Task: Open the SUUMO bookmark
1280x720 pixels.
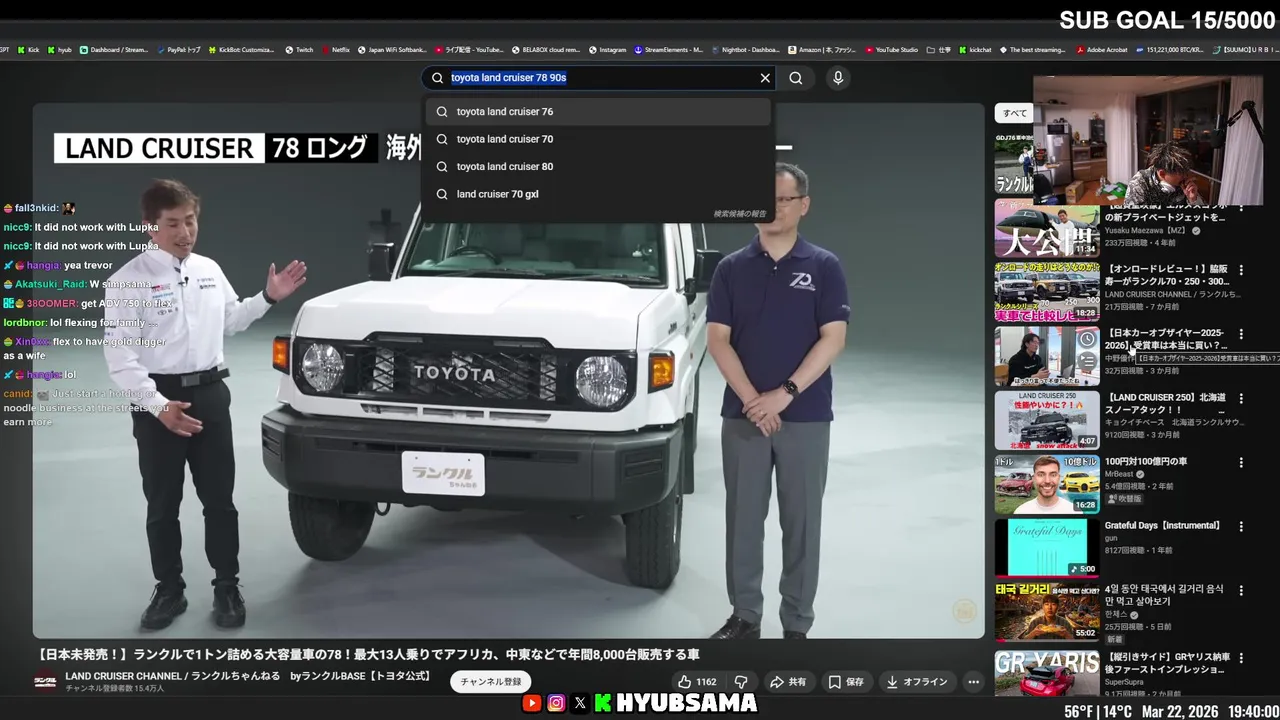Action: [1246, 49]
